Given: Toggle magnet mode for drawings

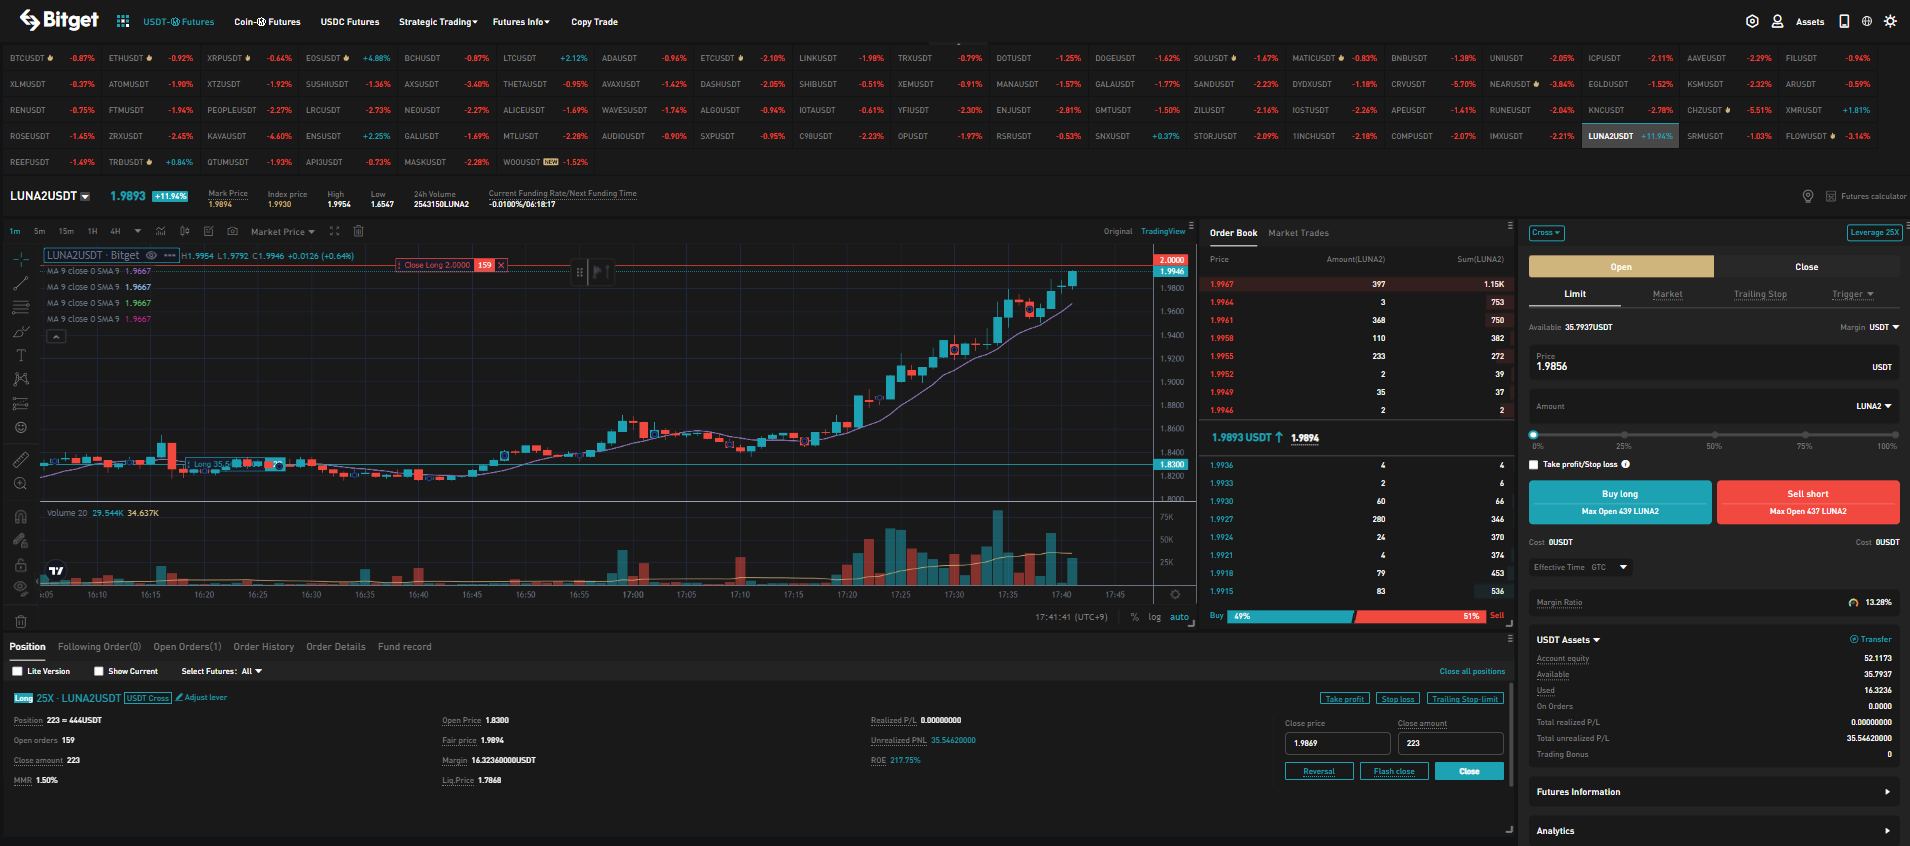Looking at the screenshot, I should [20, 517].
